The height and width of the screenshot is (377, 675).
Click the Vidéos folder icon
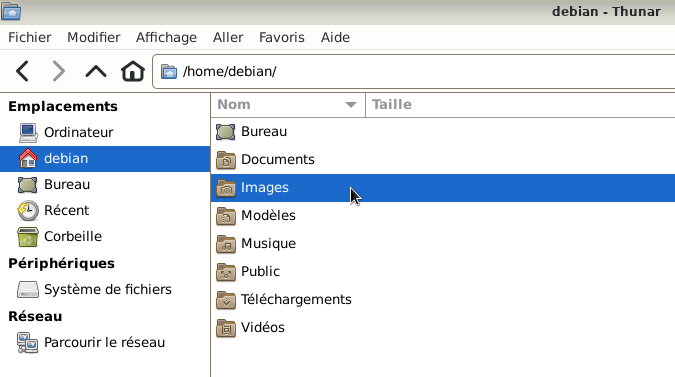226,328
